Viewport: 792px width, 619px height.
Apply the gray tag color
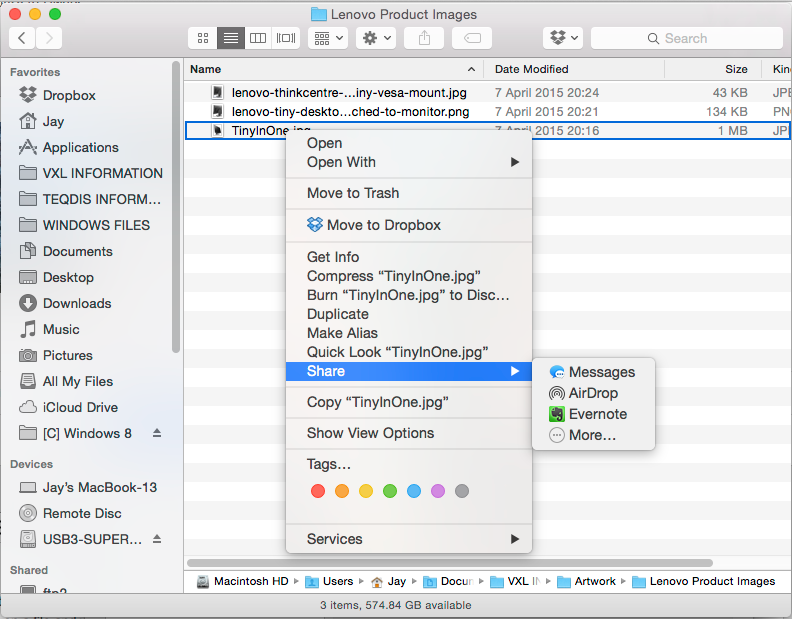pos(462,491)
